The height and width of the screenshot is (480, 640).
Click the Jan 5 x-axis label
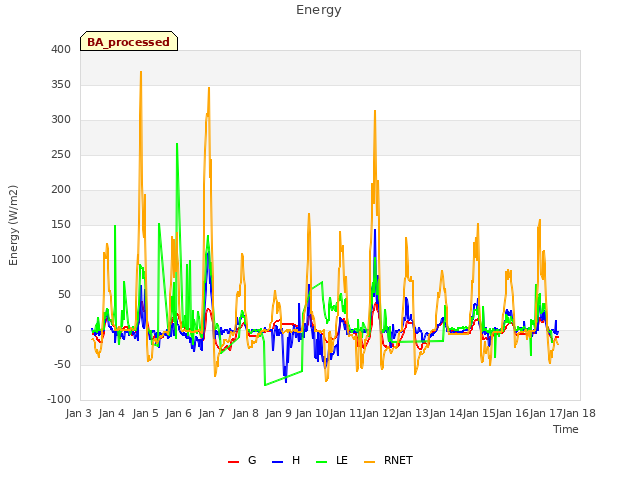click(x=145, y=413)
